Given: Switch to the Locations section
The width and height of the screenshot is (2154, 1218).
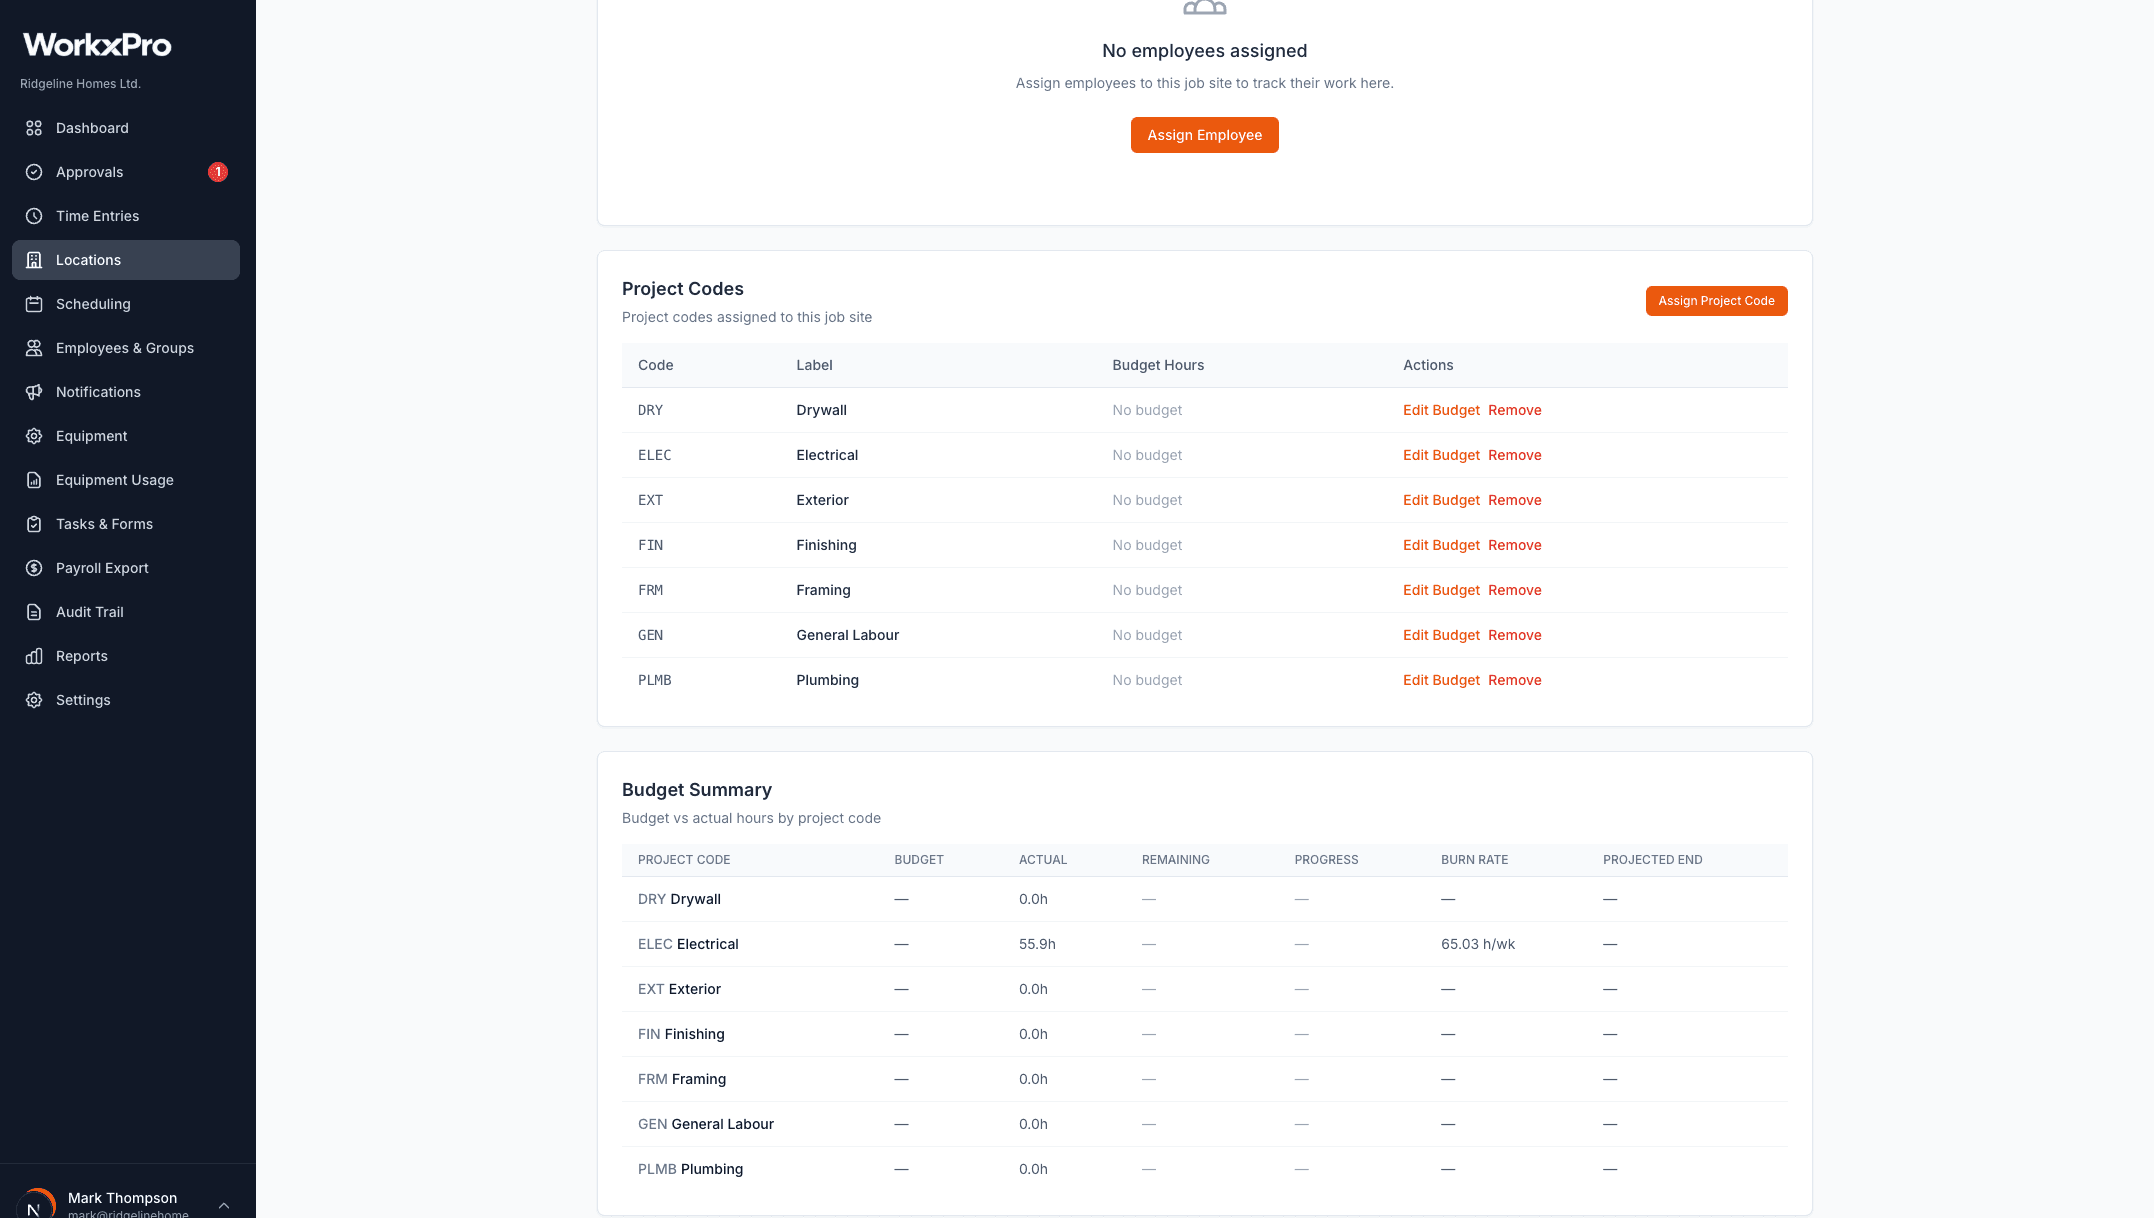Looking at the screenshot, I should click(89, 260).
